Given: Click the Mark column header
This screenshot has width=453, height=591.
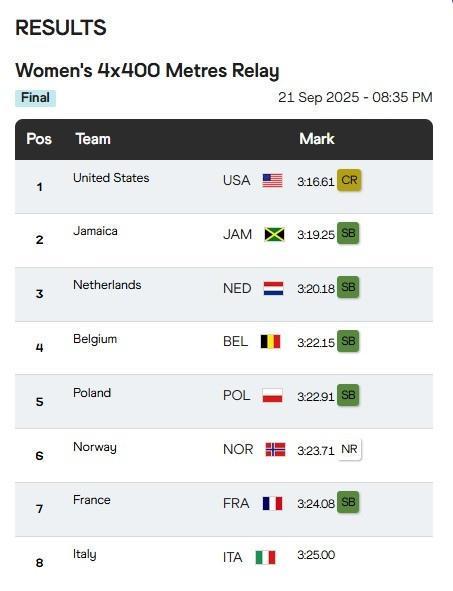Looking at the screenshot, I should pyautogui.click(x=317, y=139).
